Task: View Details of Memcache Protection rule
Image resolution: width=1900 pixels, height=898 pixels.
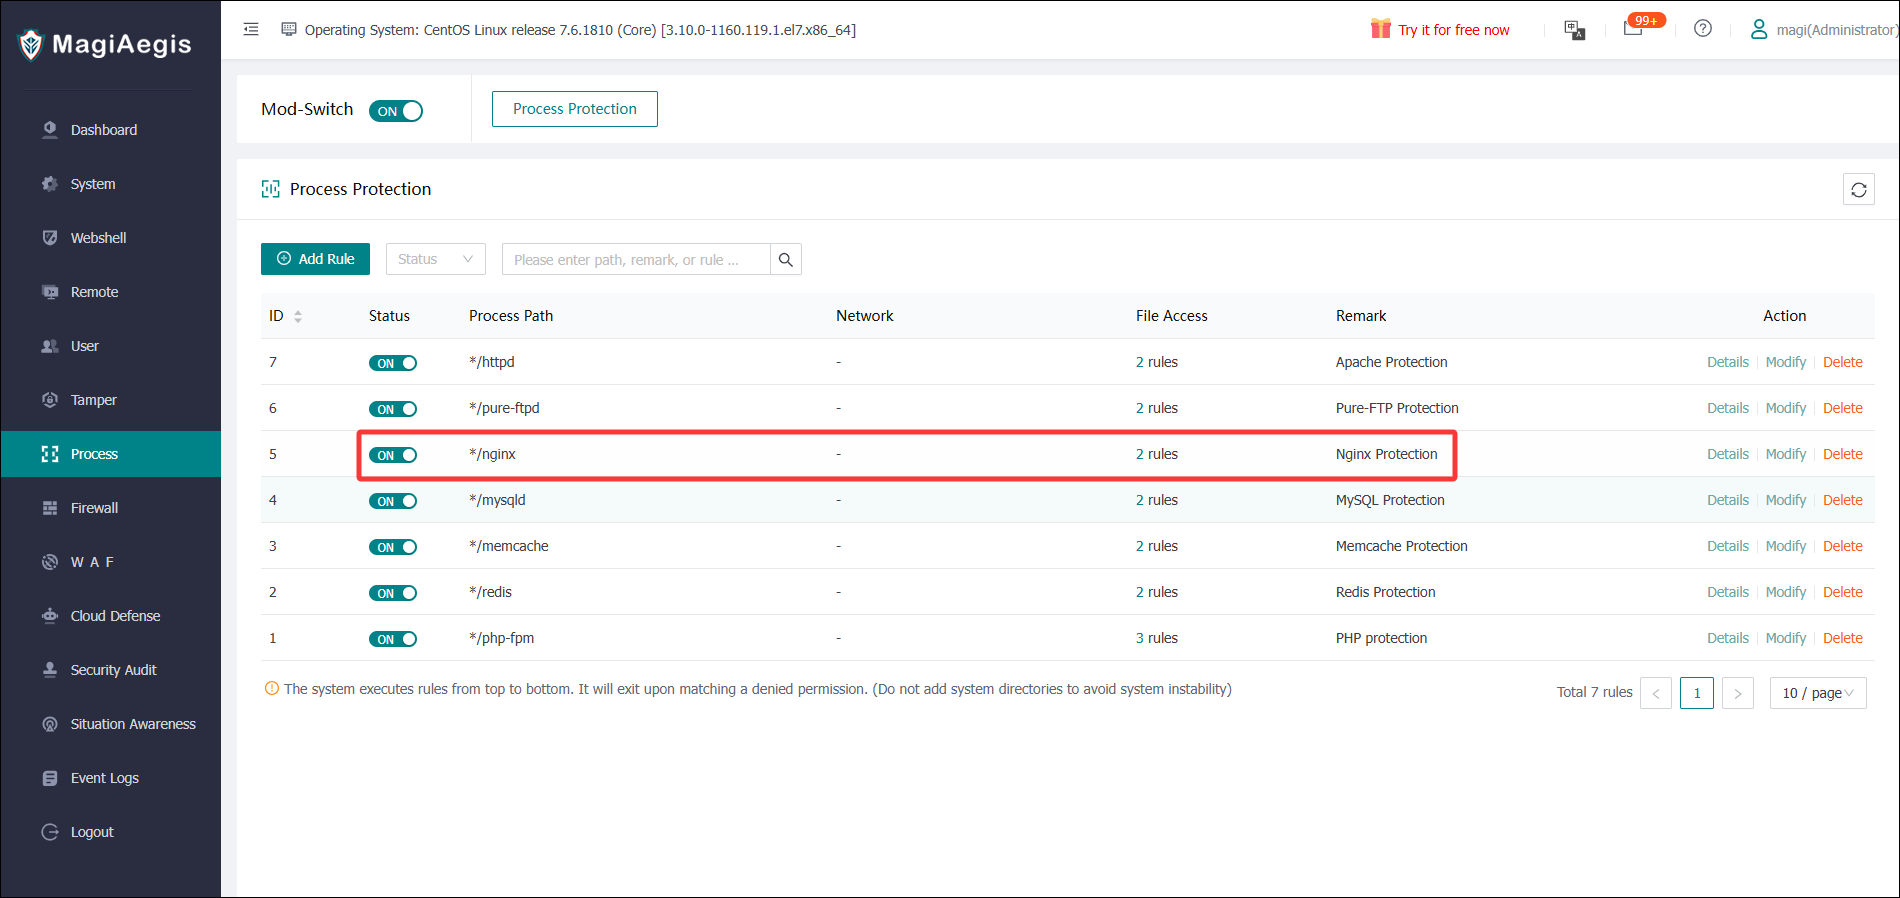Action: click(1728, 546)
